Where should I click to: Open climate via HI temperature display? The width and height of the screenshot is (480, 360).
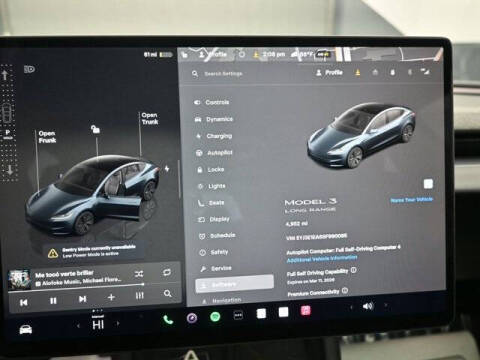click(98, 324)
